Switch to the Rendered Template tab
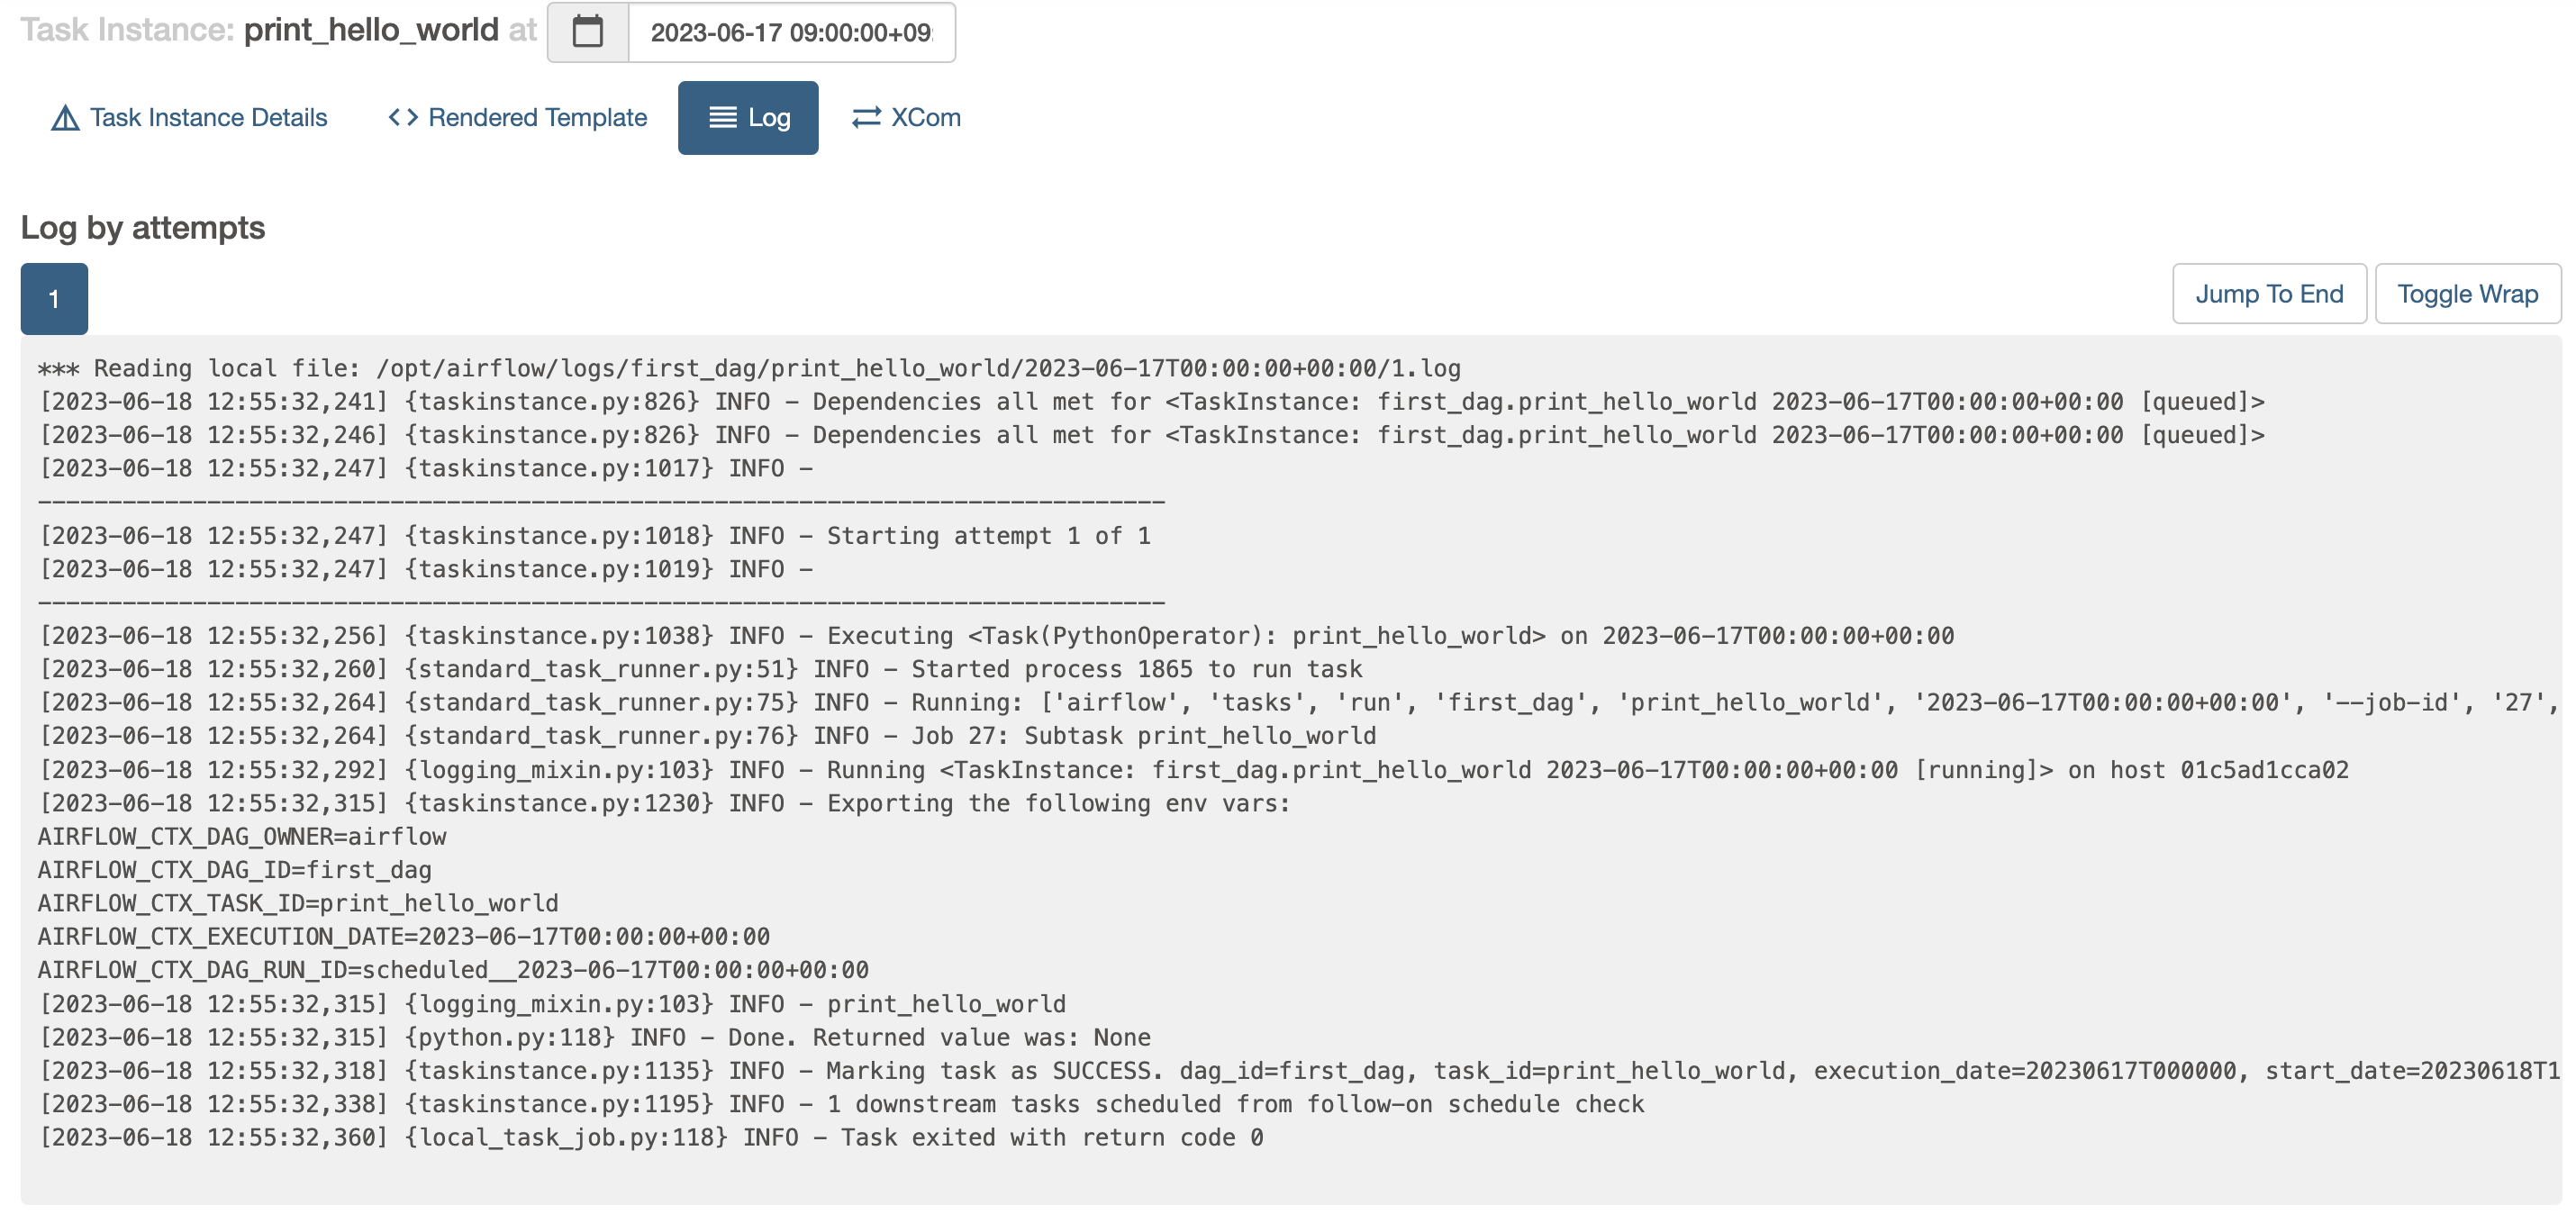 tap(518, 118)
